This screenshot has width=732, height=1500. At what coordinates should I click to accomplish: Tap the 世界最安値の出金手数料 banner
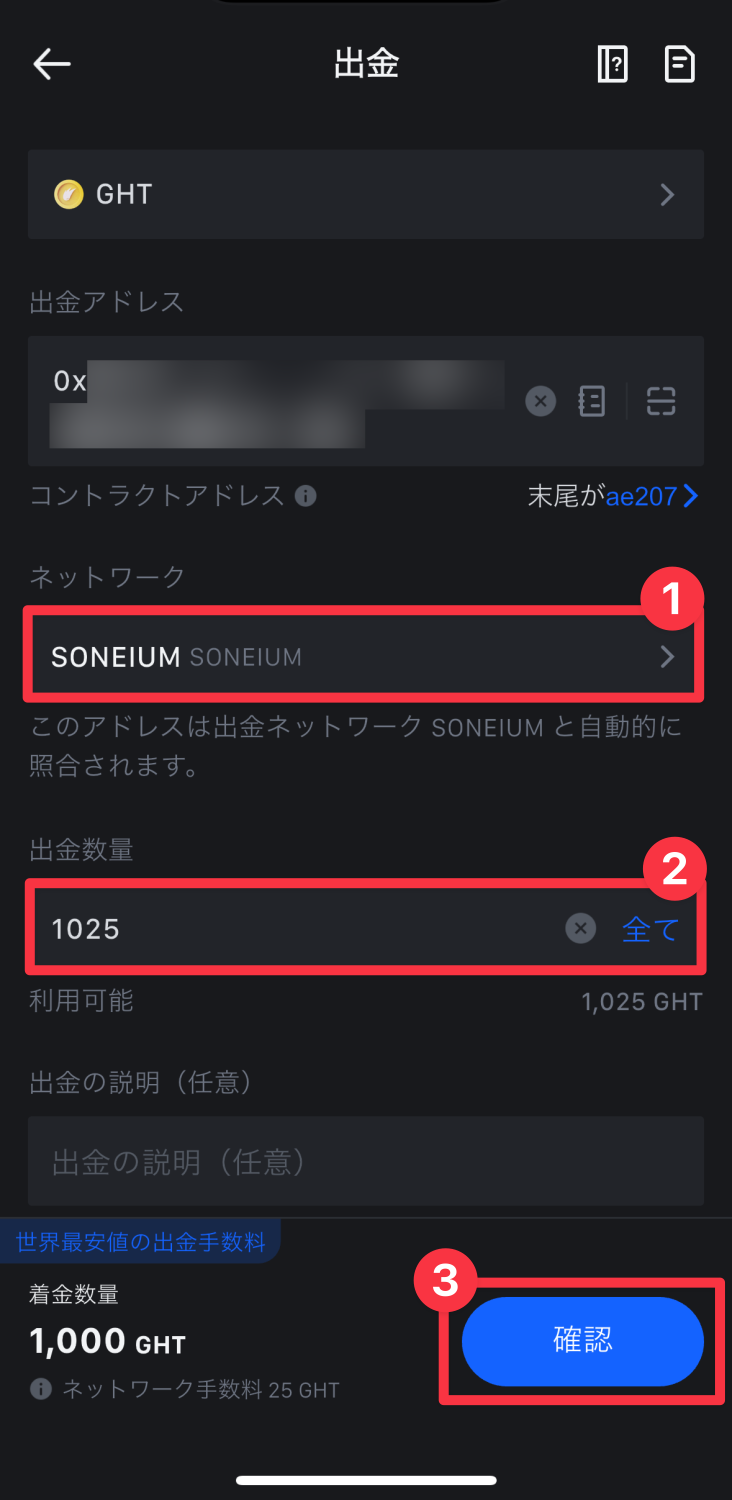142,1243
